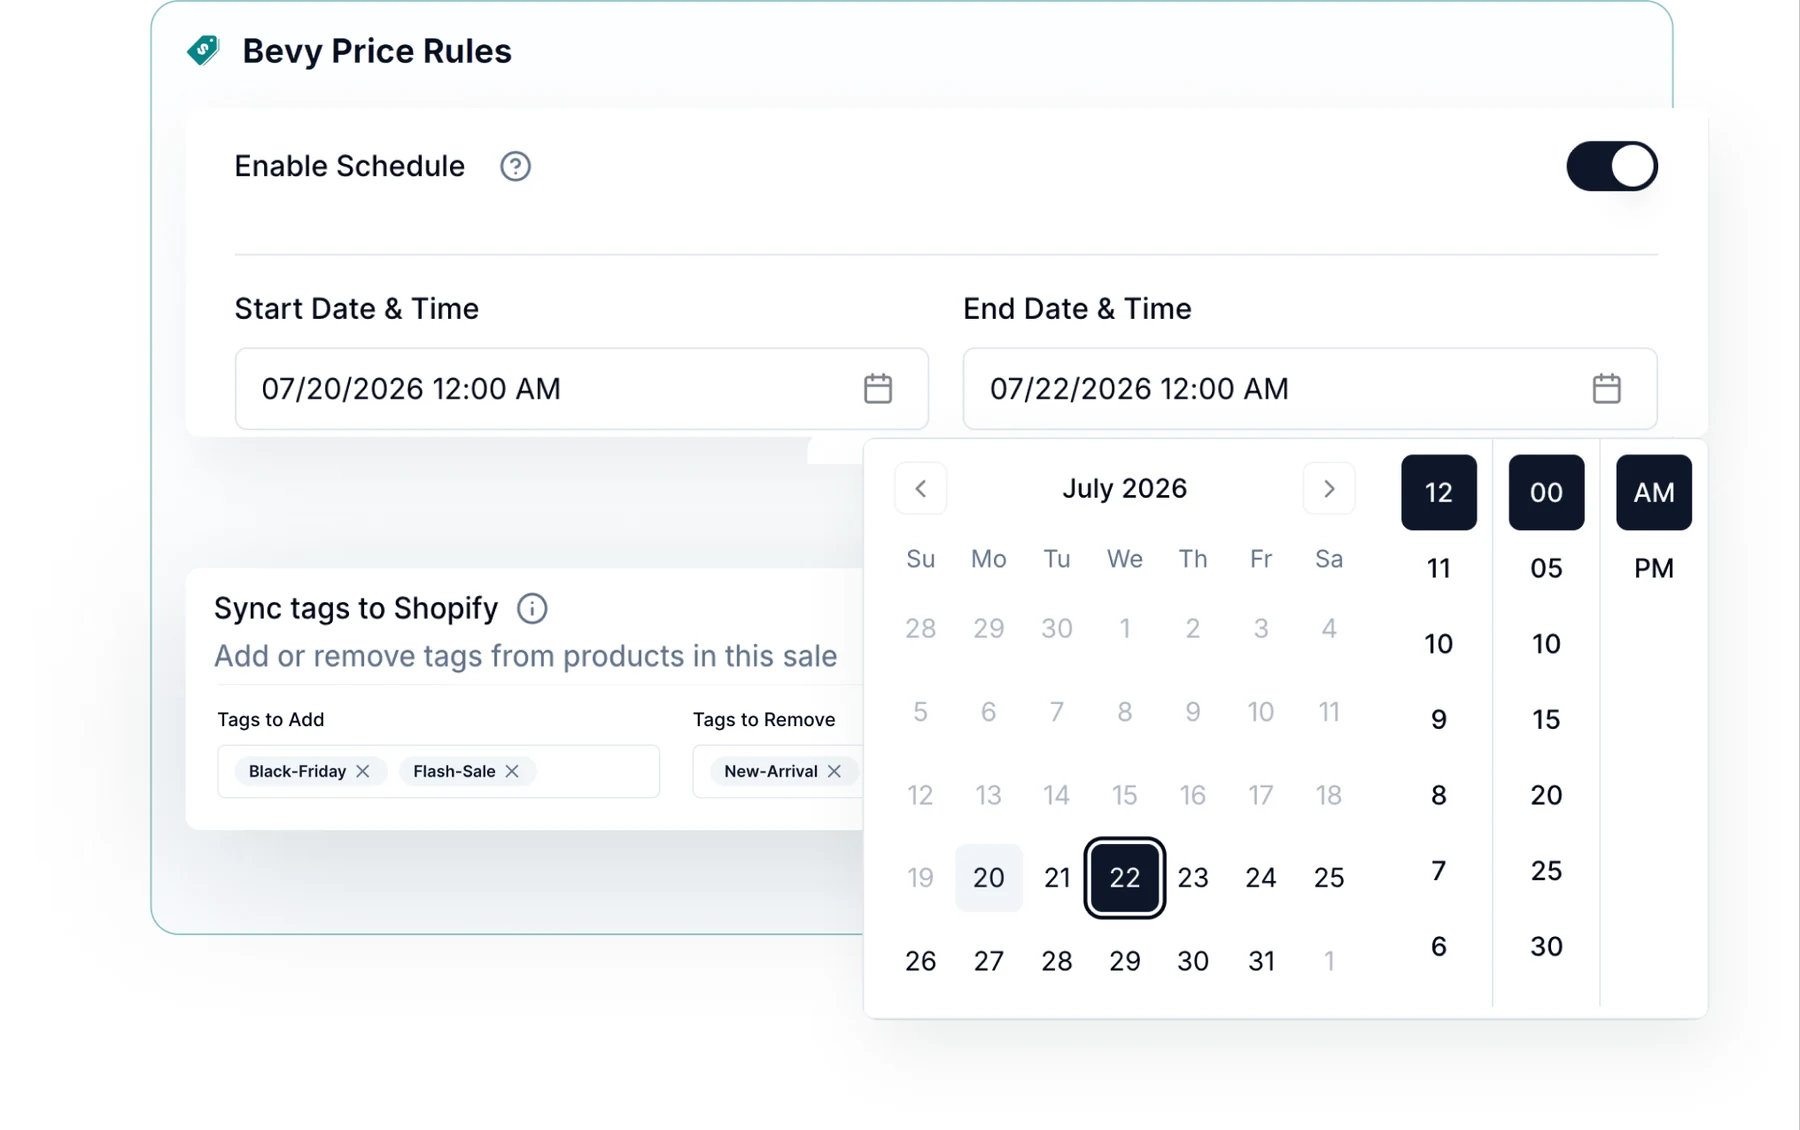1800x1130 pixels.
Task: Click the Sync tags to Shopify heading
Action: point(356,608)
